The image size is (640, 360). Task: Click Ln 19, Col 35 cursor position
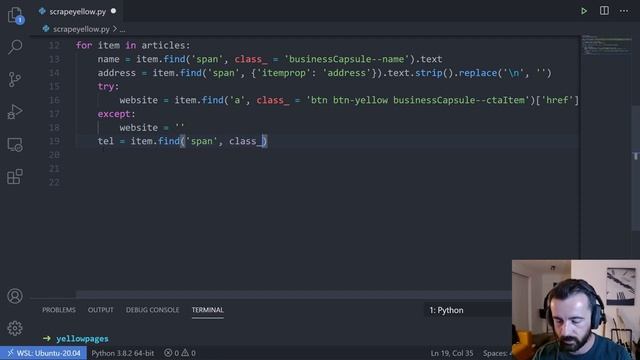point(451,353)
